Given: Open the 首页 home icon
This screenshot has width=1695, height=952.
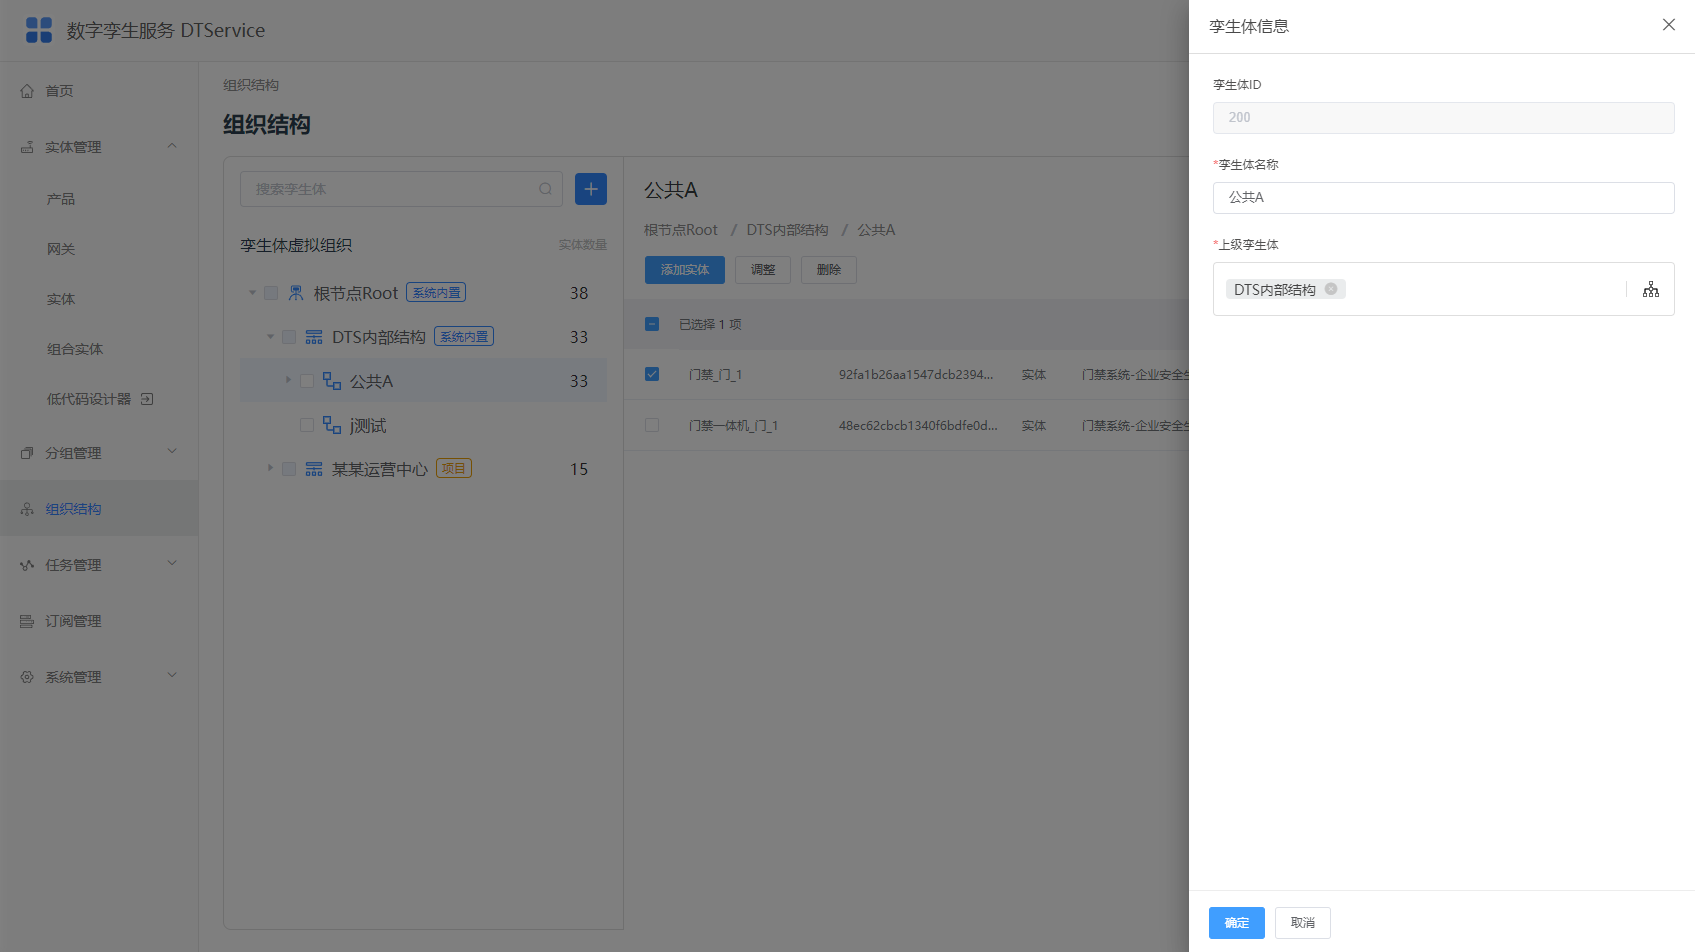Looking at the screenshot, I should pyautogui.click(x=27, y=91).
